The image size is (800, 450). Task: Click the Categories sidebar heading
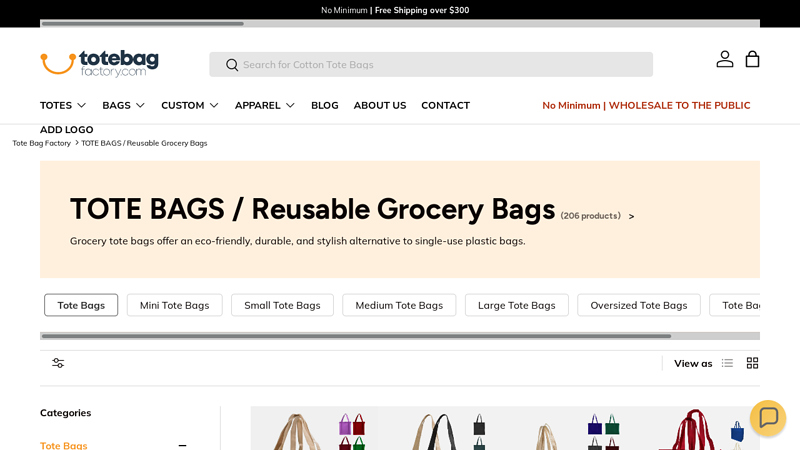66,413
